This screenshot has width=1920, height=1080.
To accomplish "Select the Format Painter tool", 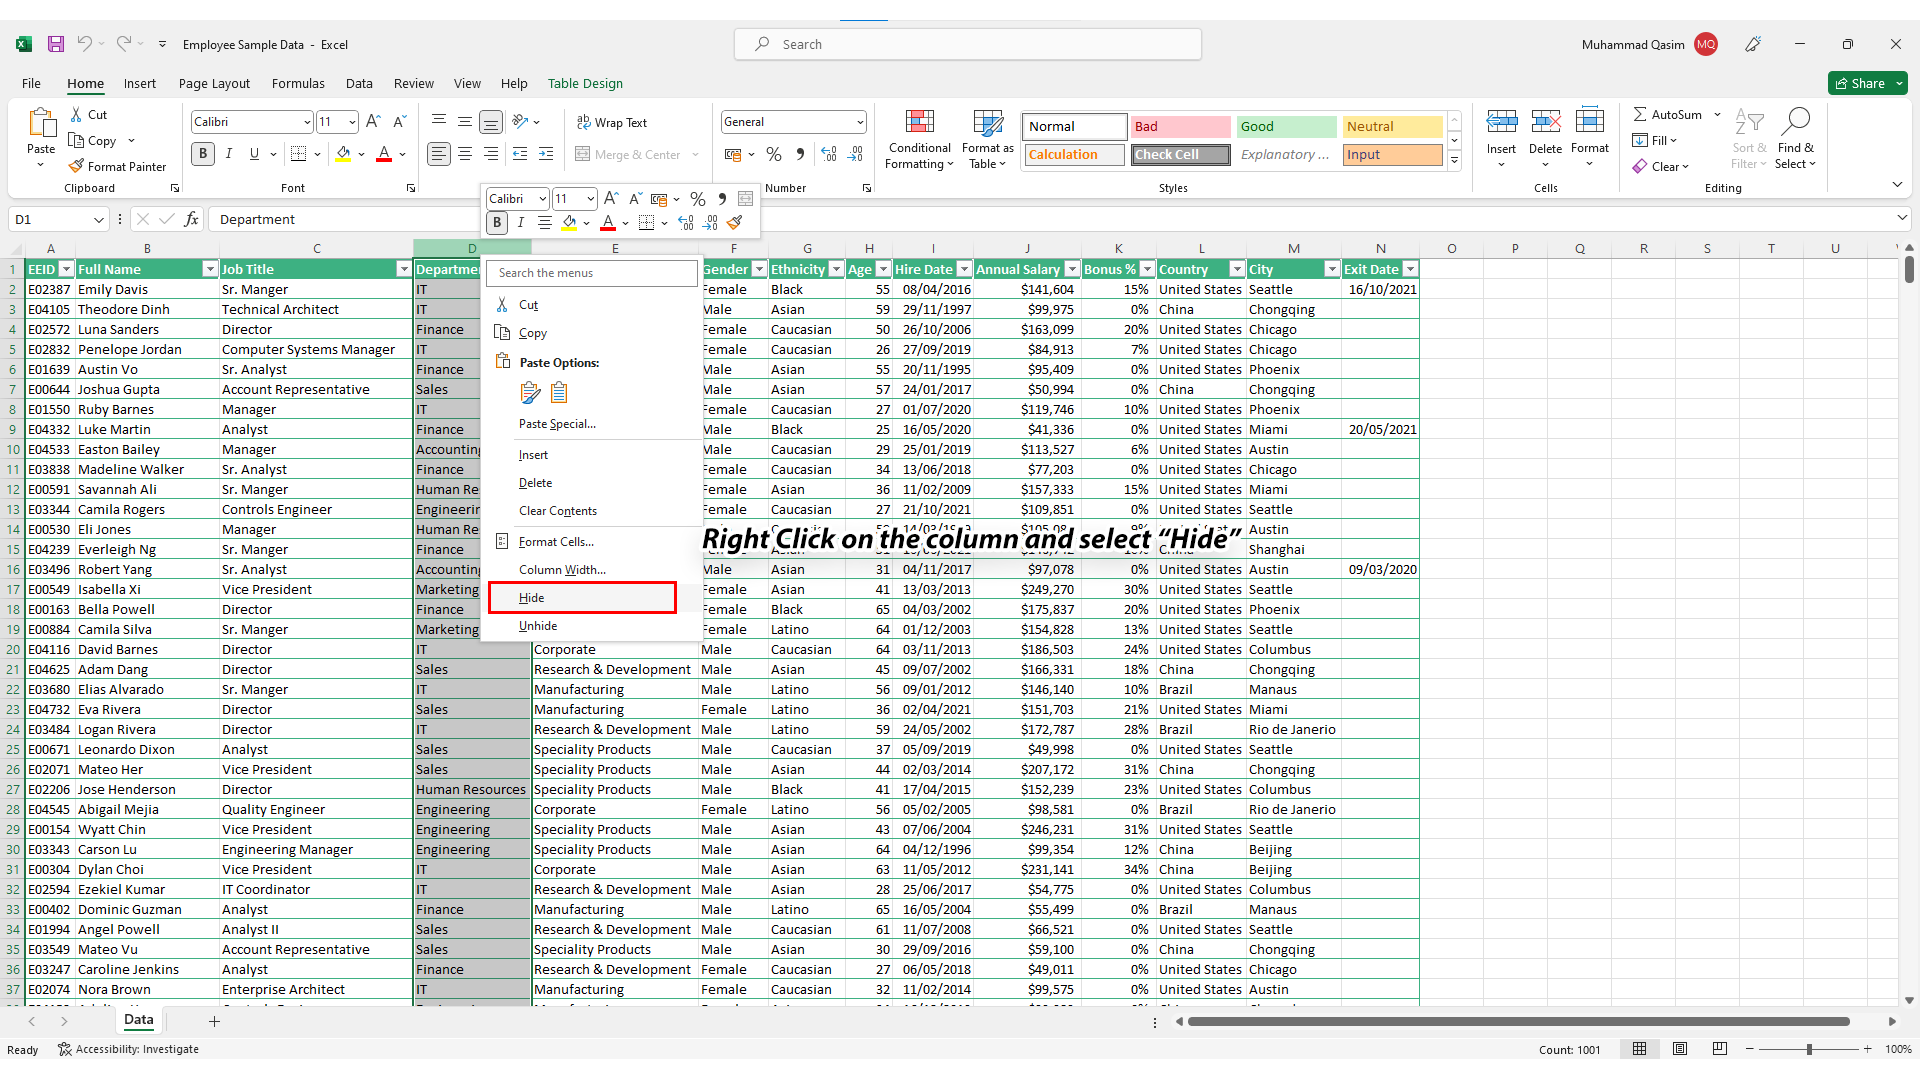I will coord(119,166).
